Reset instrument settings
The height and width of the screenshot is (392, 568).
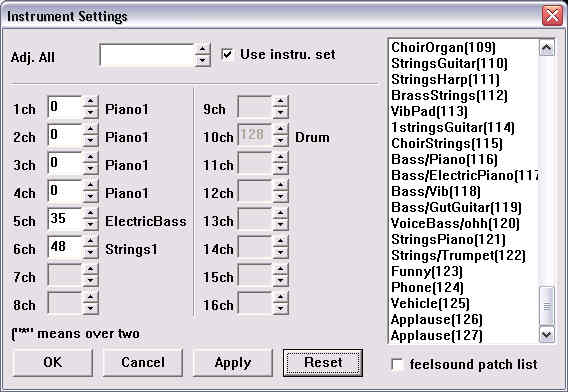323,363
